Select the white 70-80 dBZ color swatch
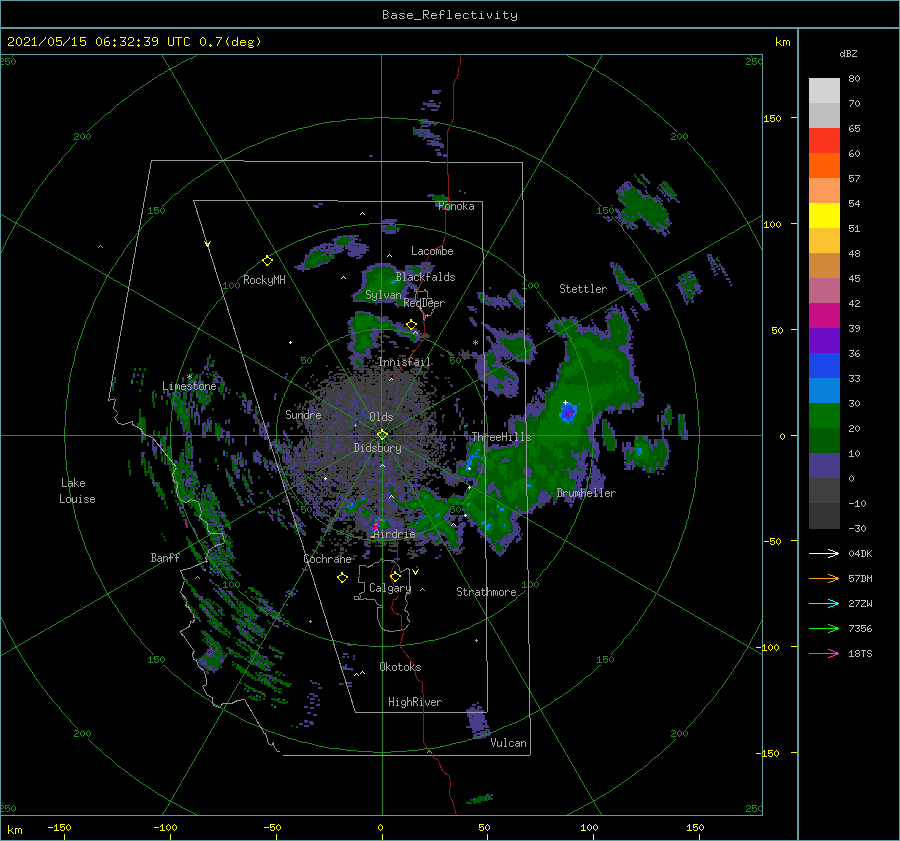Image resolution: width=900 pixels, height=841 pixels. pyautogui.click(x=824, y=91)
